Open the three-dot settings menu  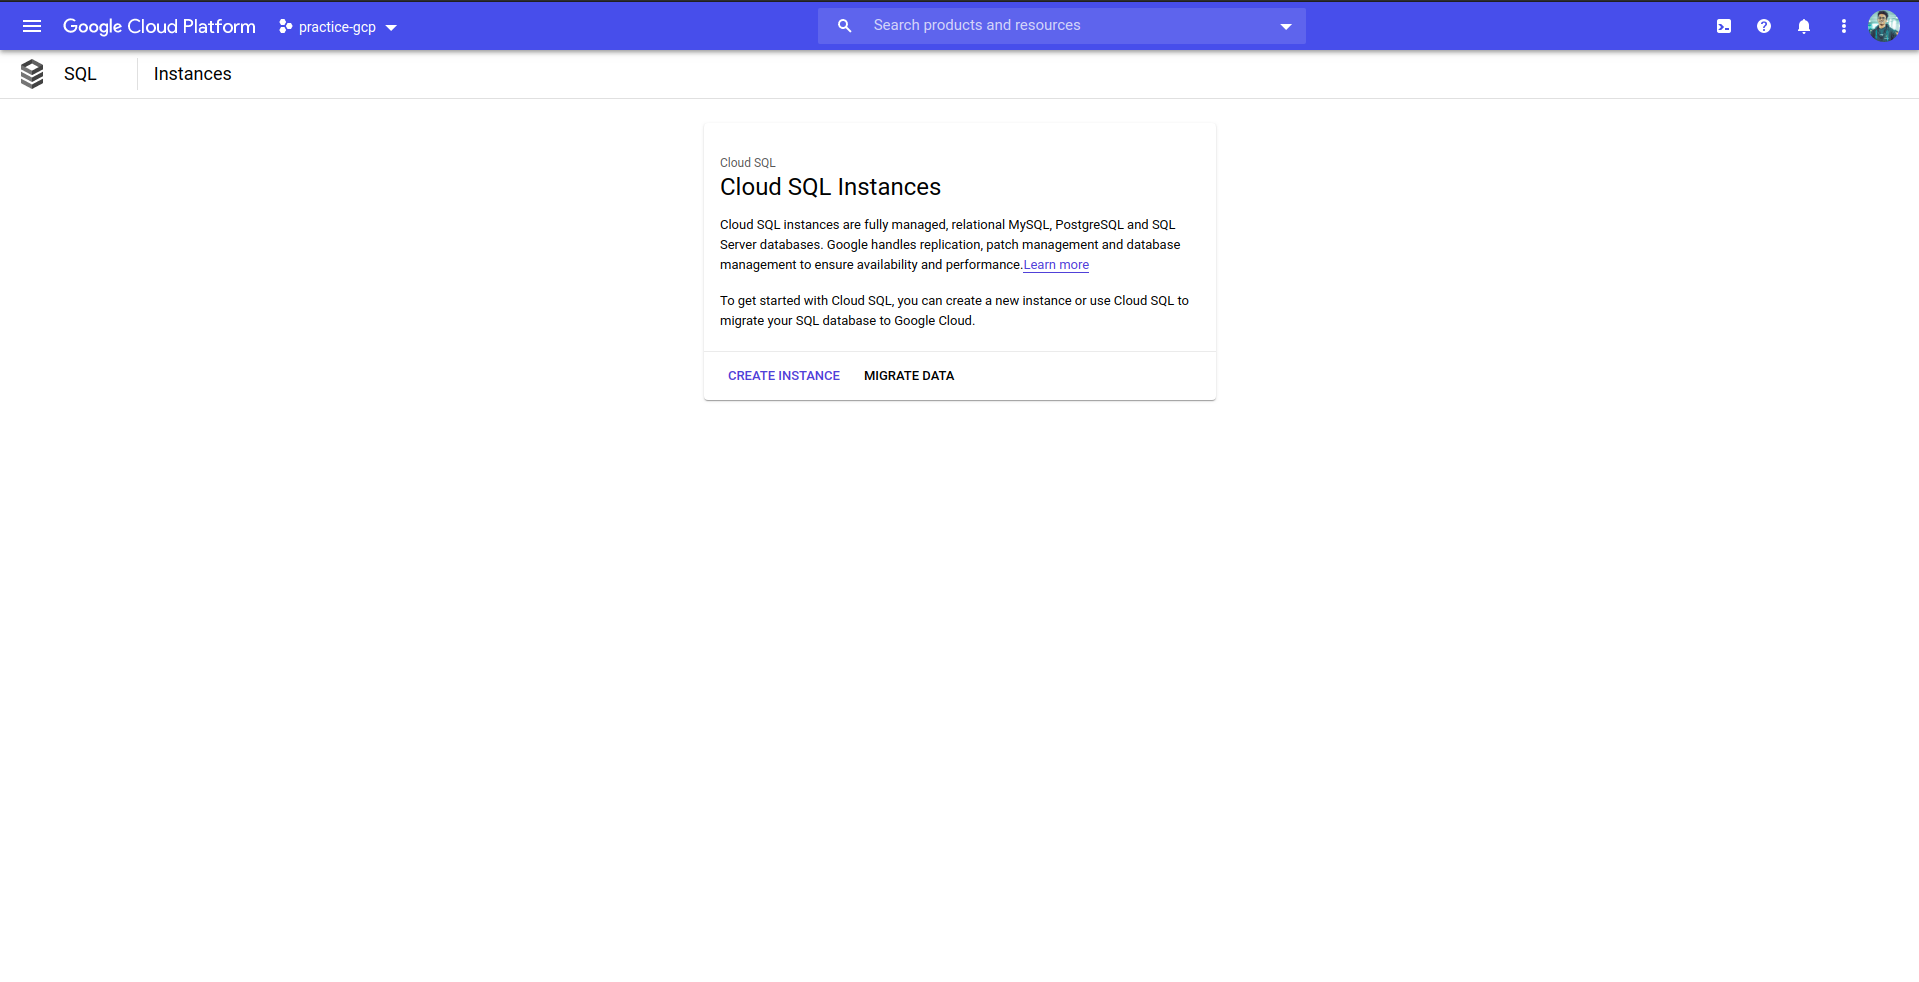[1844, 27]
